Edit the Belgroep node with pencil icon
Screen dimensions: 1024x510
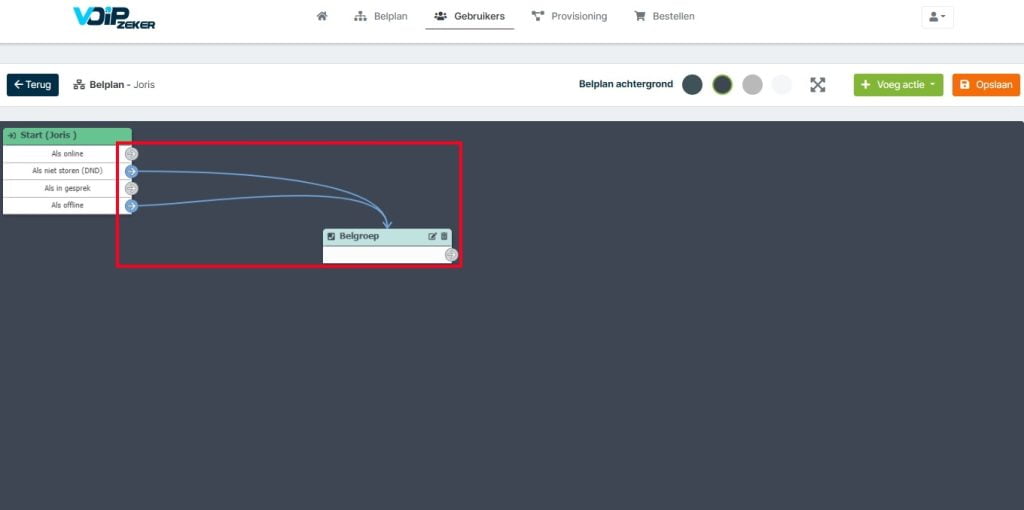[432, 236]
